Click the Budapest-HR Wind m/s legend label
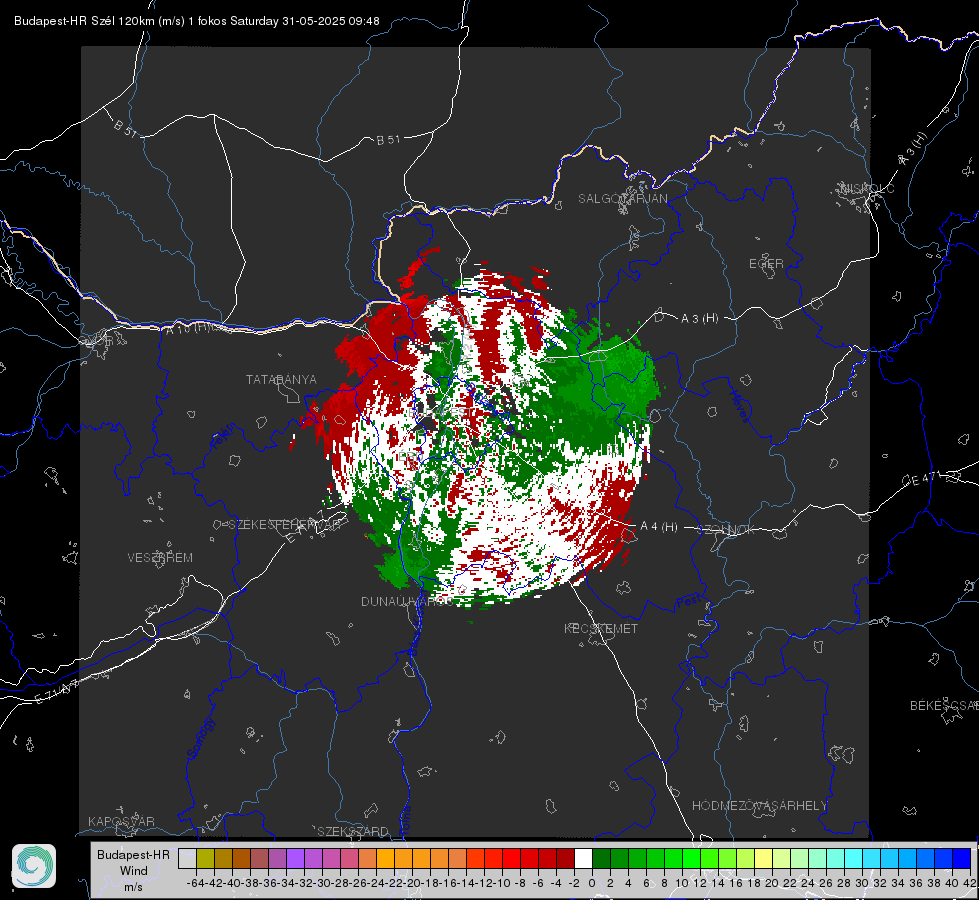 [133, 871]
